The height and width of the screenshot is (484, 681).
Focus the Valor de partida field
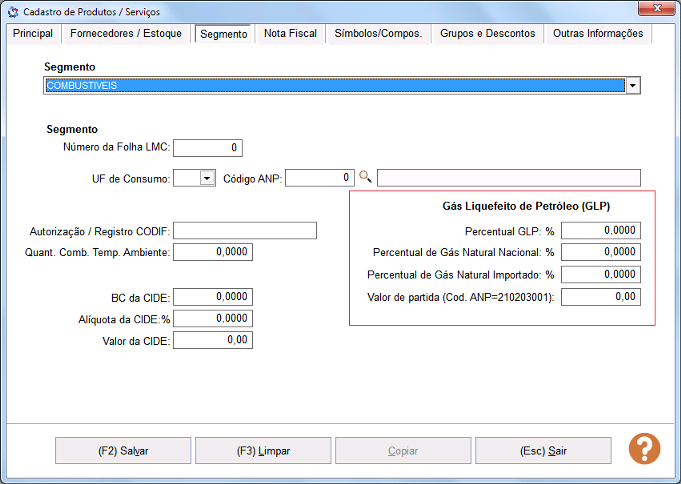coord(600,297)
